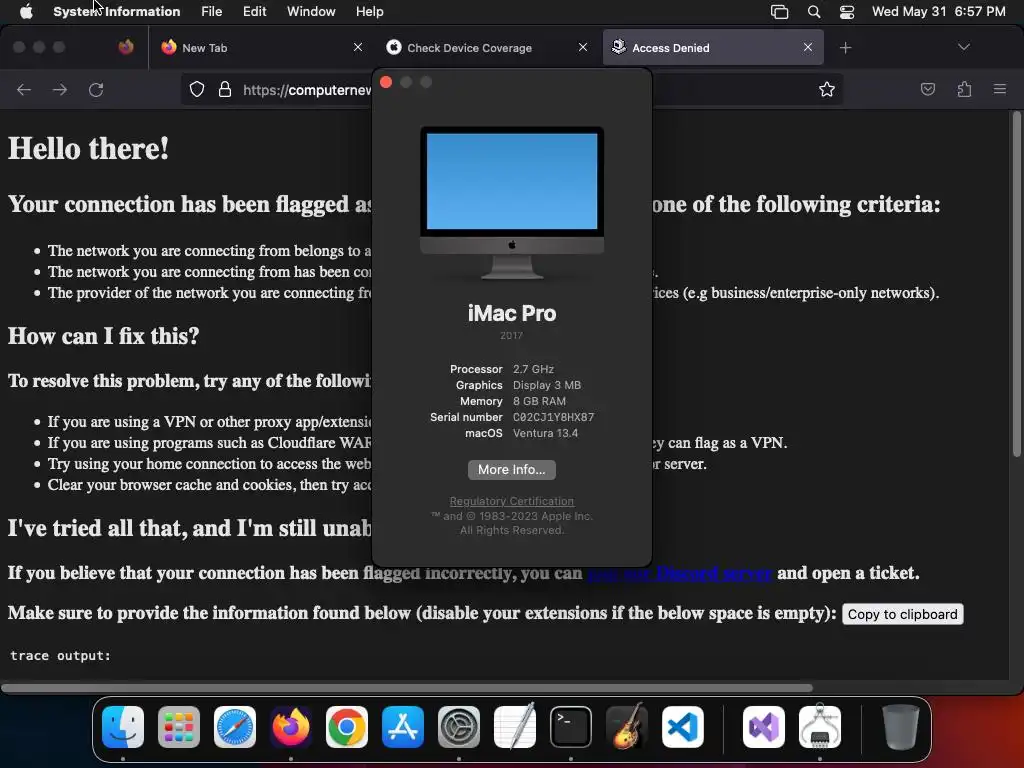
Task: Open the Discord server link
Action: coord(679,573)
